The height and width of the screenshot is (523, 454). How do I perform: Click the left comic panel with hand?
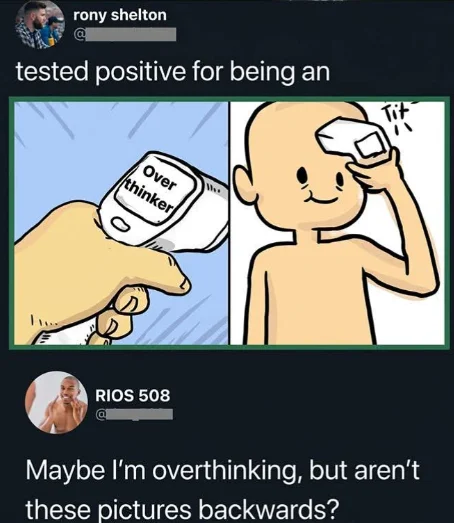pyautogui.click(x=121, y=223)
